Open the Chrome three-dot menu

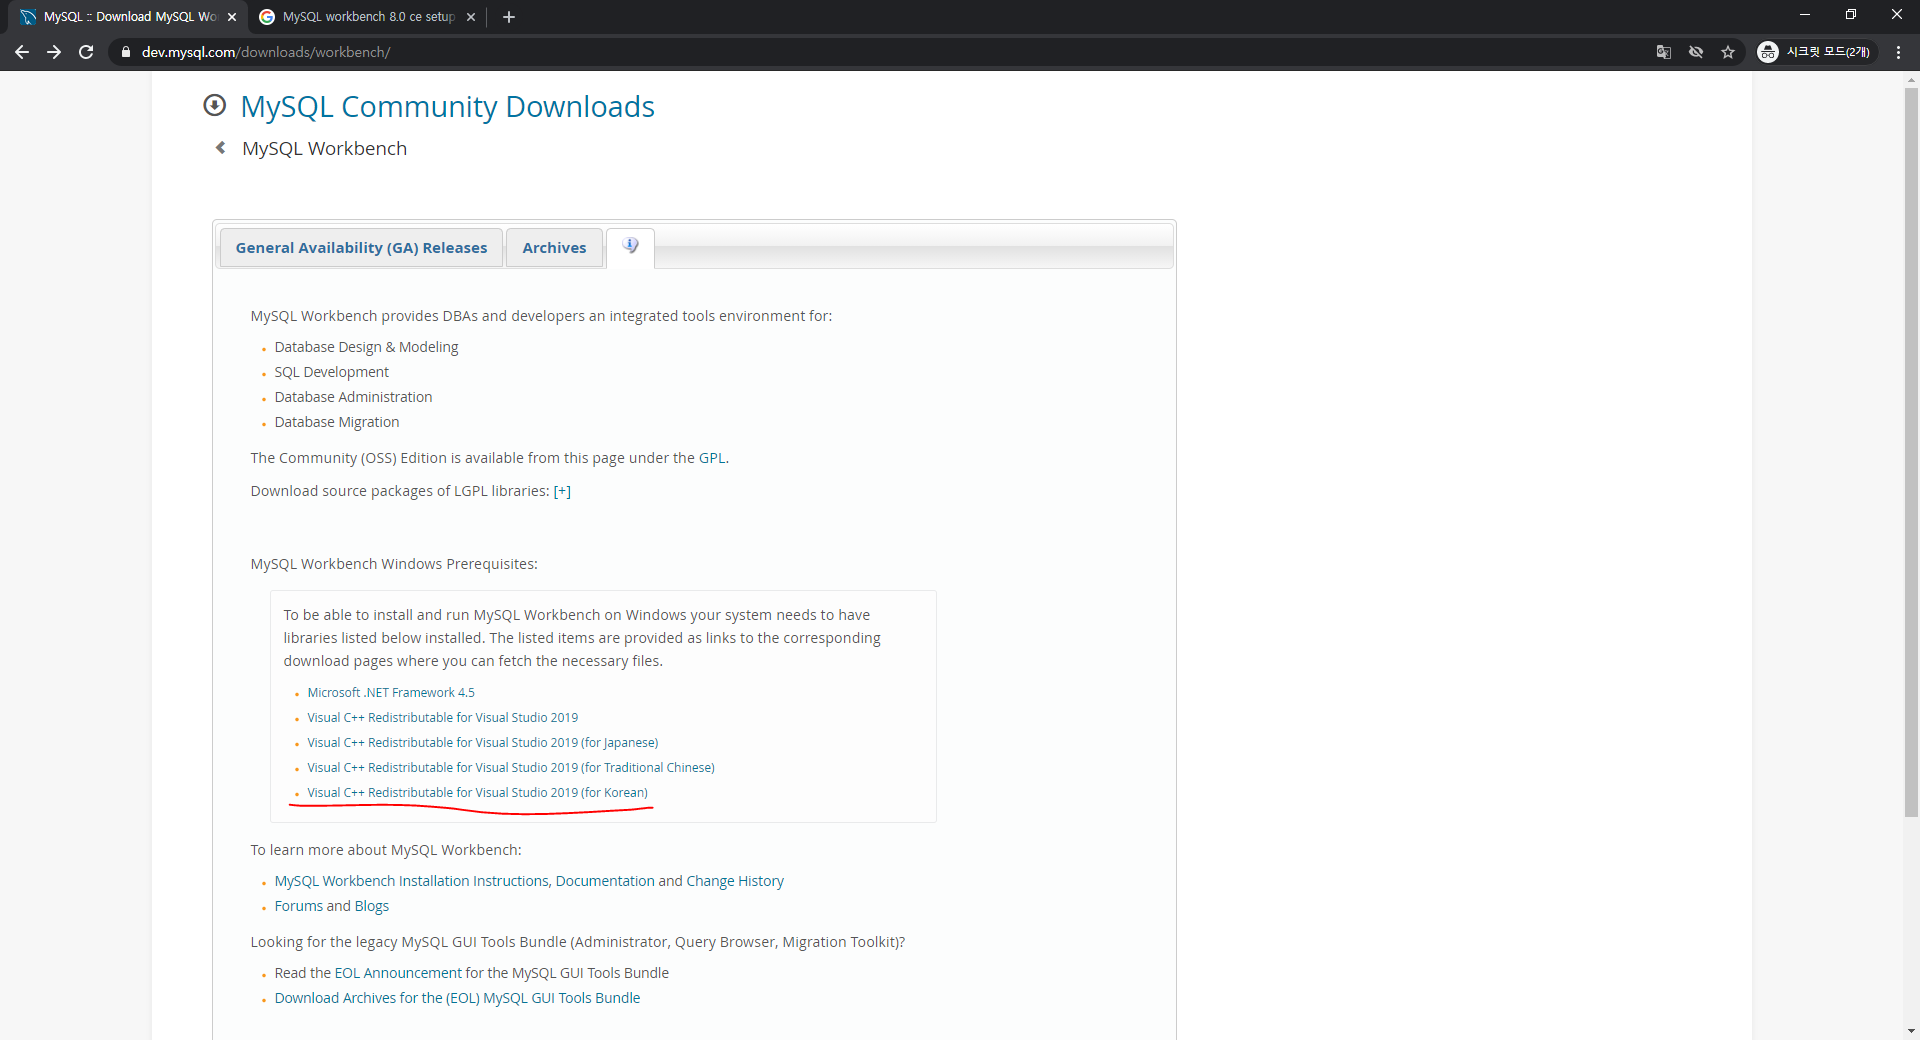point(1898,52)
